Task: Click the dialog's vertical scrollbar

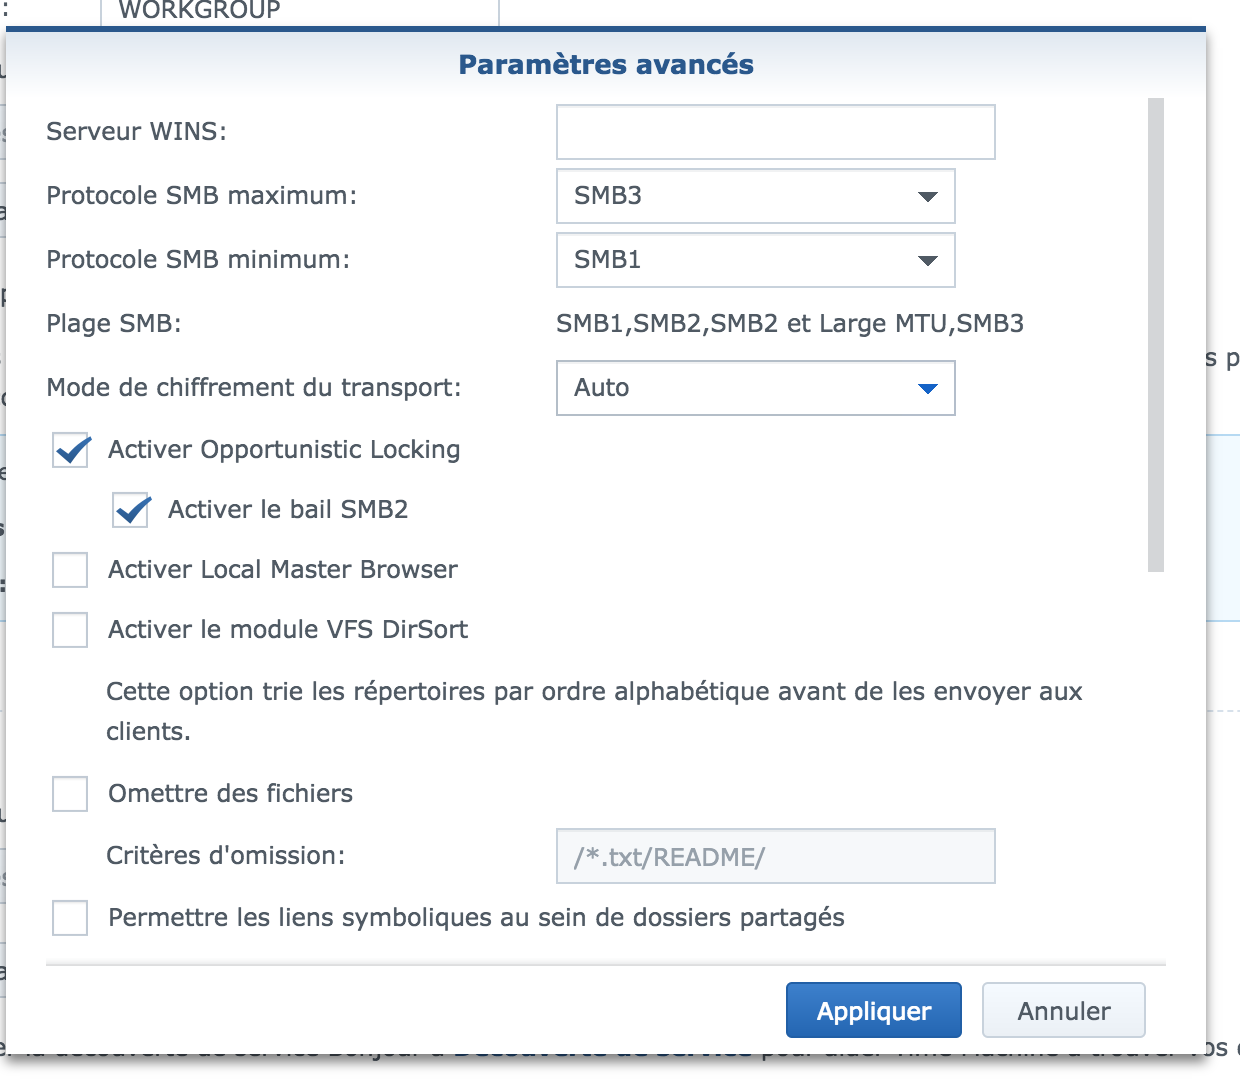Action: [1156, 335]
